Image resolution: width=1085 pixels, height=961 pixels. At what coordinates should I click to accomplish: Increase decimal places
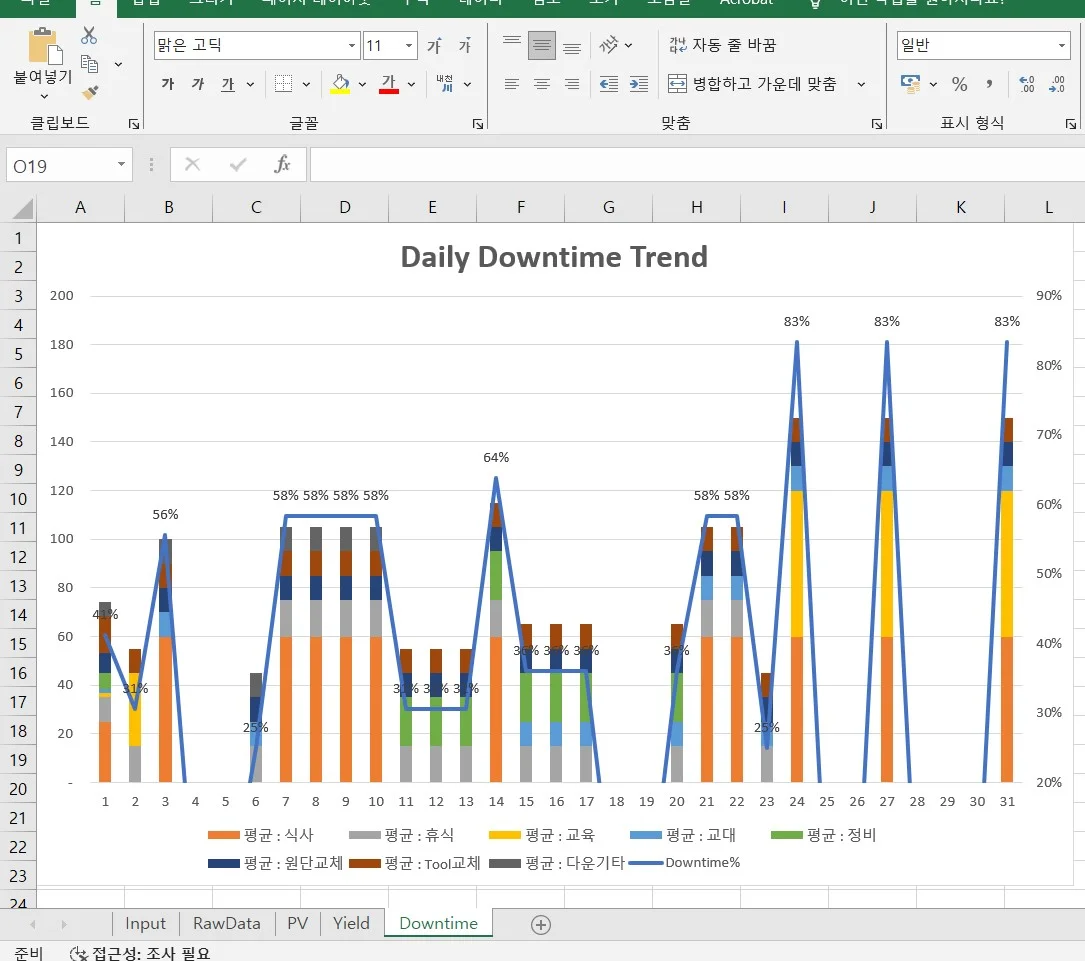1027,84
